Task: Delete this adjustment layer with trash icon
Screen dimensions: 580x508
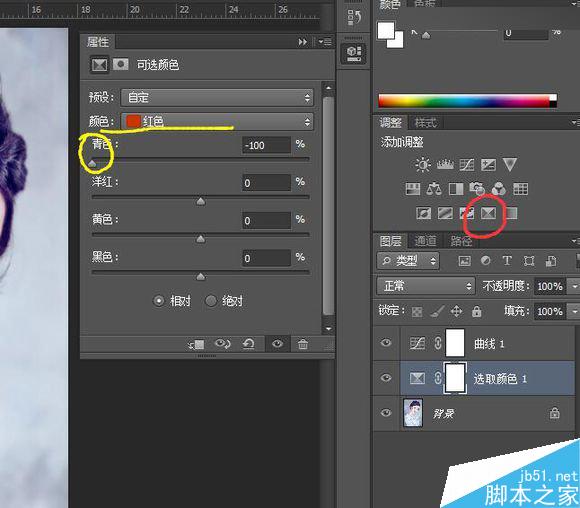Action: pyautogui.click(x=303, y=344)
